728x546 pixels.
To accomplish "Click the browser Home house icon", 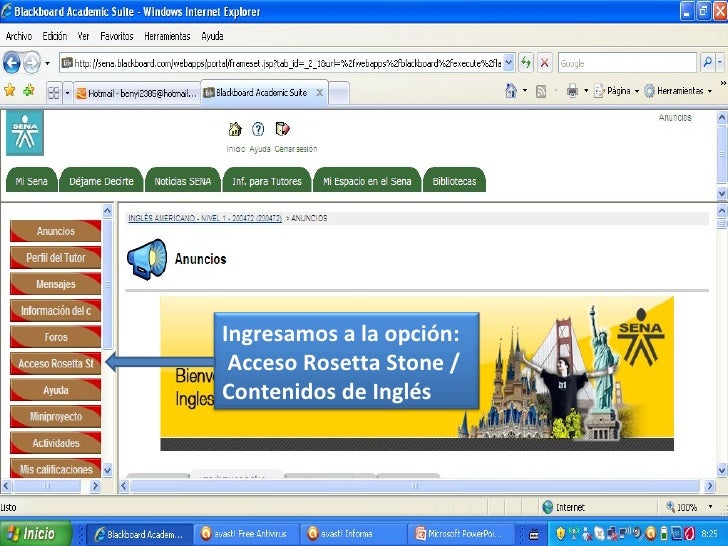I will 511,91.
